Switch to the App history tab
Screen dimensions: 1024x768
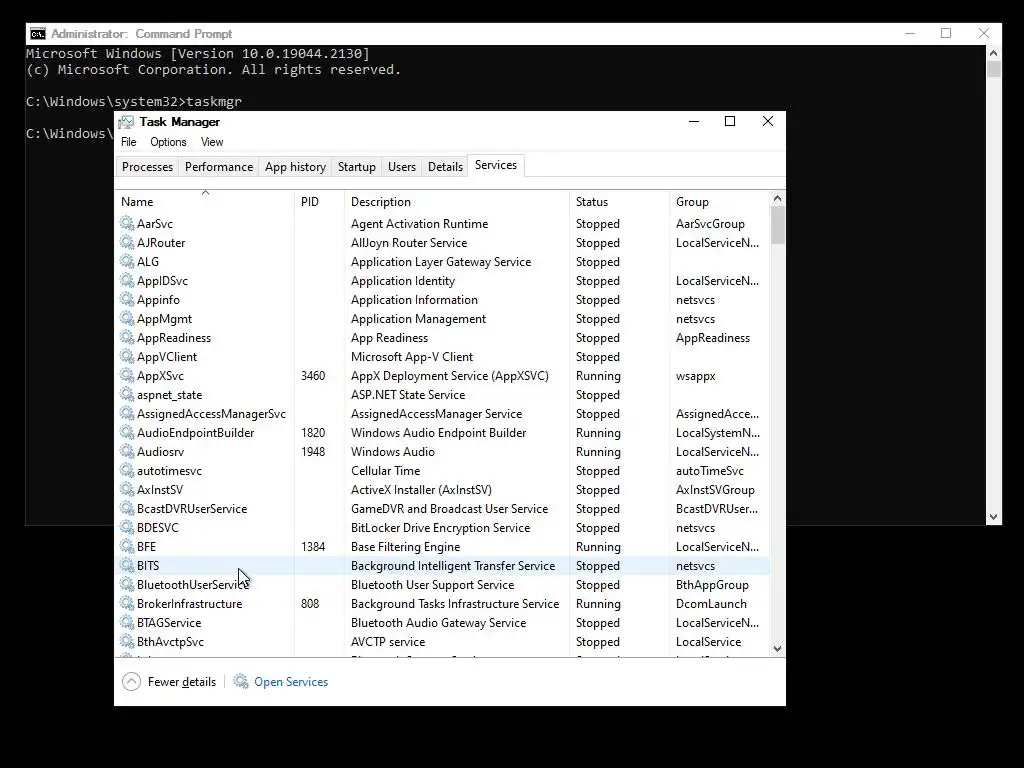pyautogui.click(x=295, y=167)
